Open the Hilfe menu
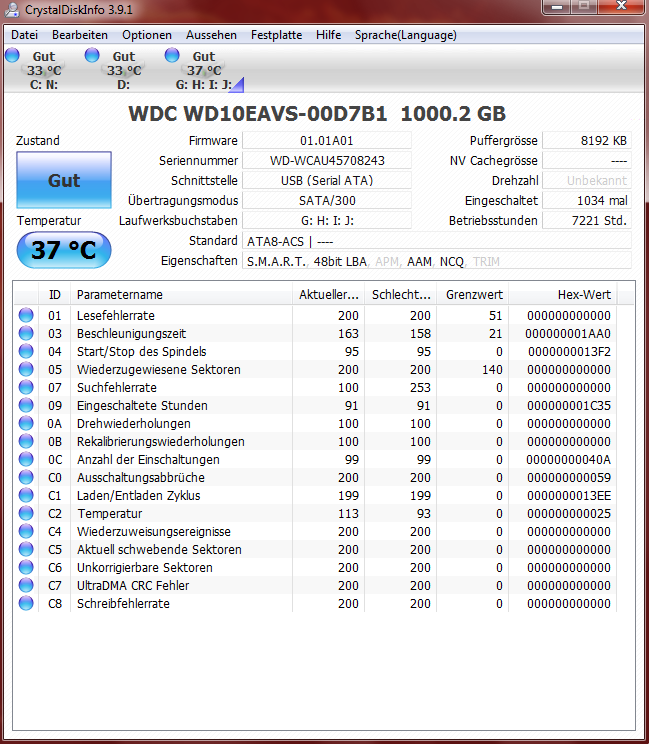Image resolution: width=649 pixels, height=744 pixels. coord(328,35)
